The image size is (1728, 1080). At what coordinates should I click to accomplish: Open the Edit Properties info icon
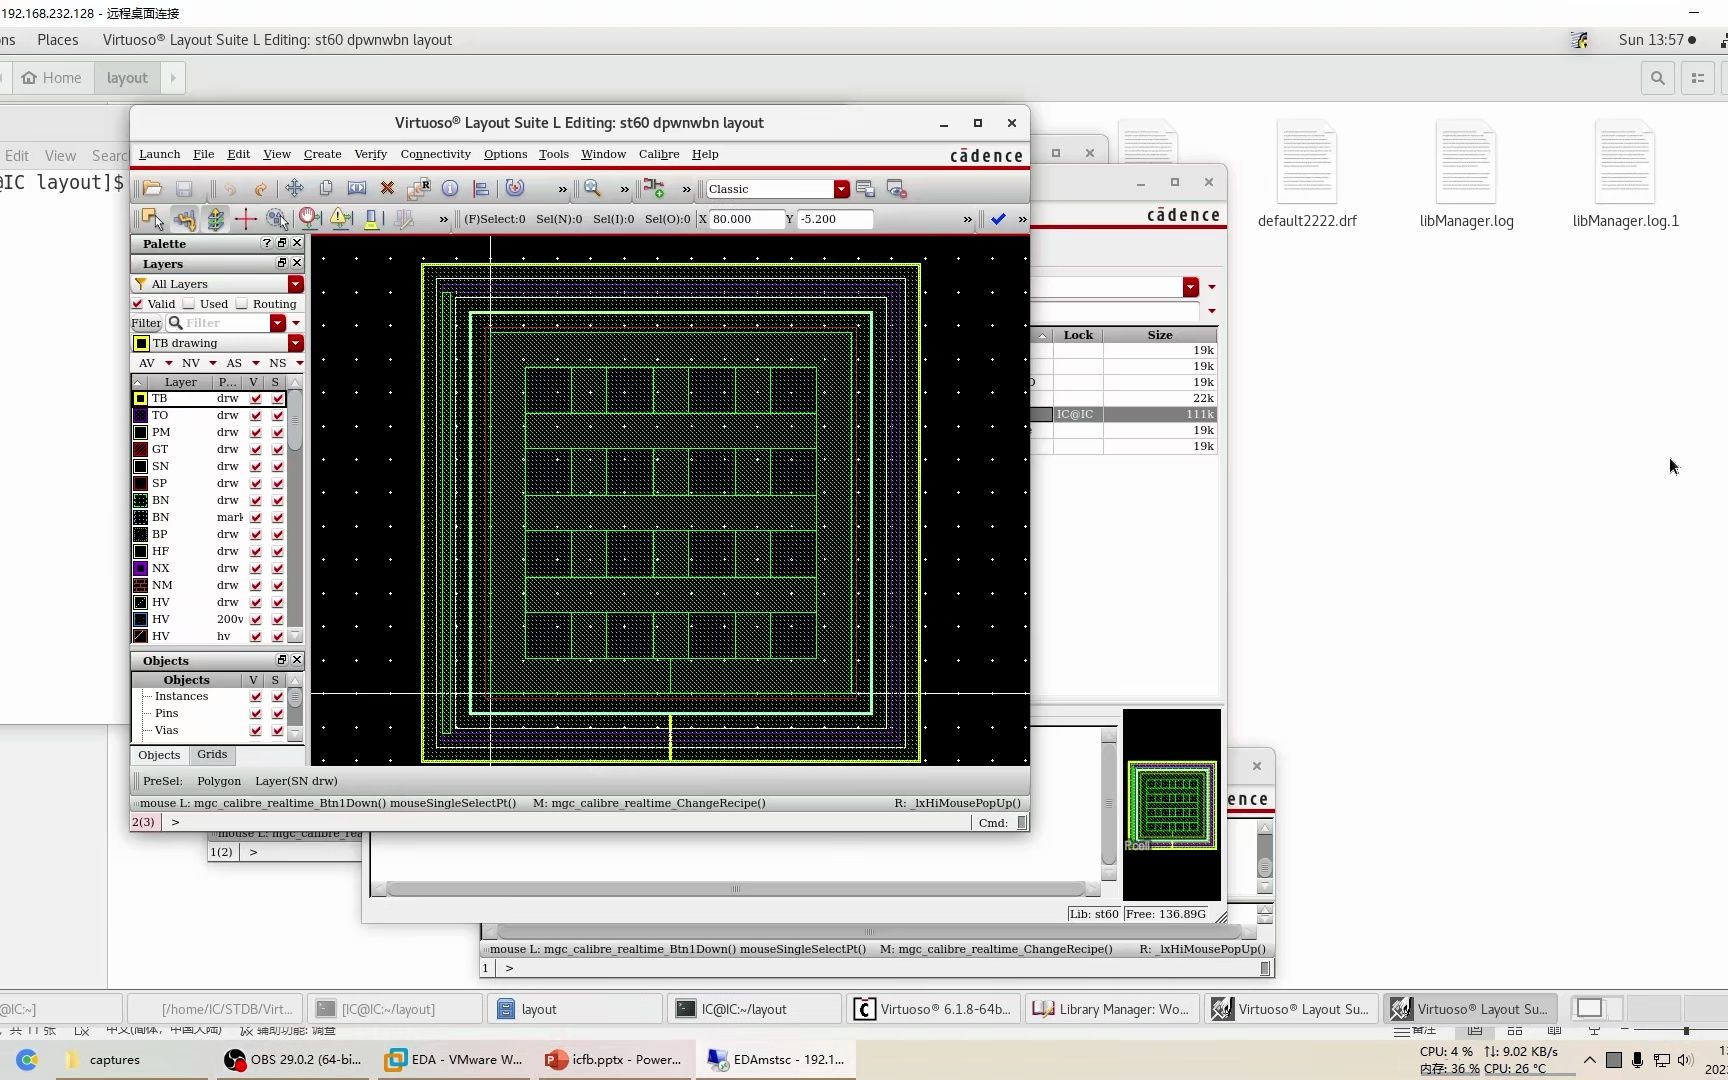click(x=450, y=188)
